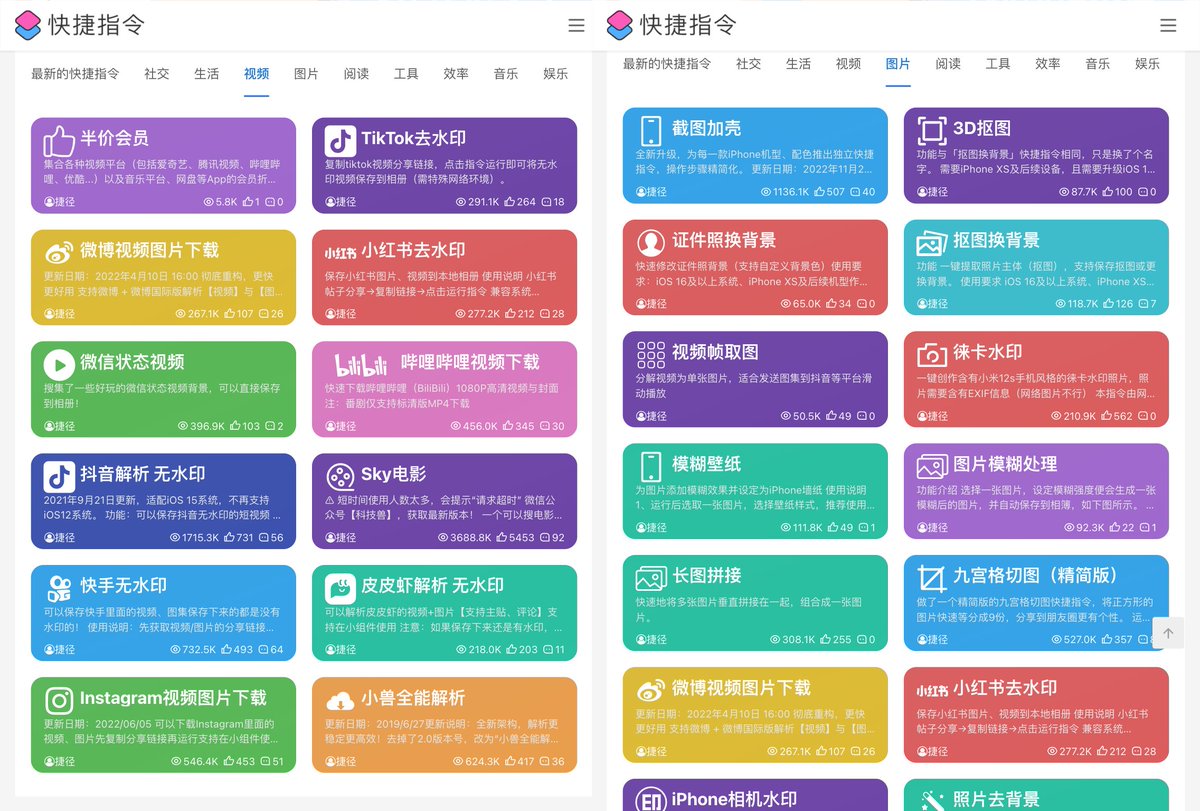Click the phone icon on the 截图加壳 card

click(x=651, y=130)
